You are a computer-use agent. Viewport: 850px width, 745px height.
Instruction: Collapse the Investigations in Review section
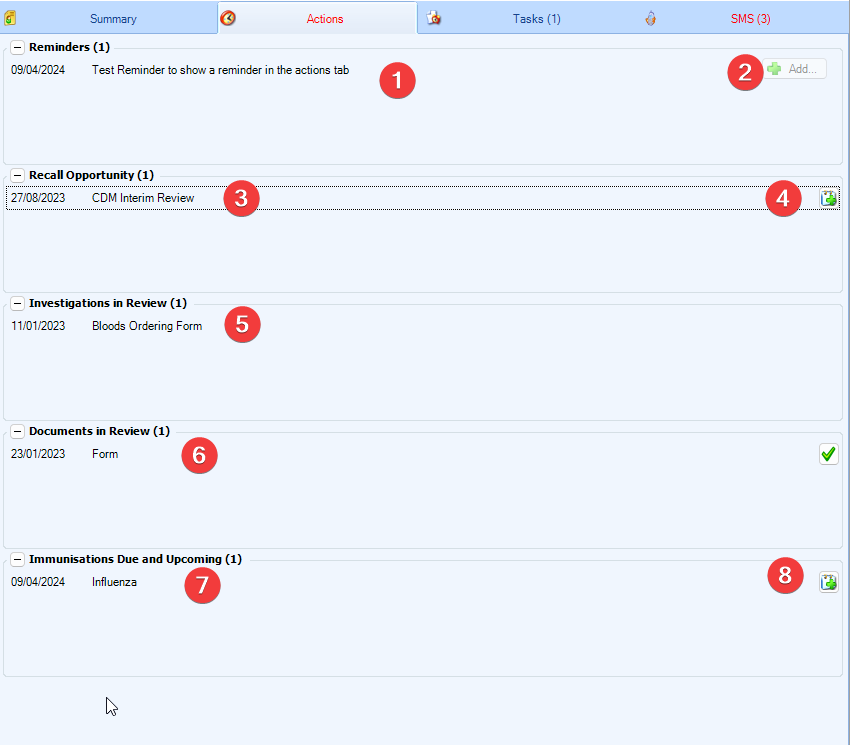point(17,303)
